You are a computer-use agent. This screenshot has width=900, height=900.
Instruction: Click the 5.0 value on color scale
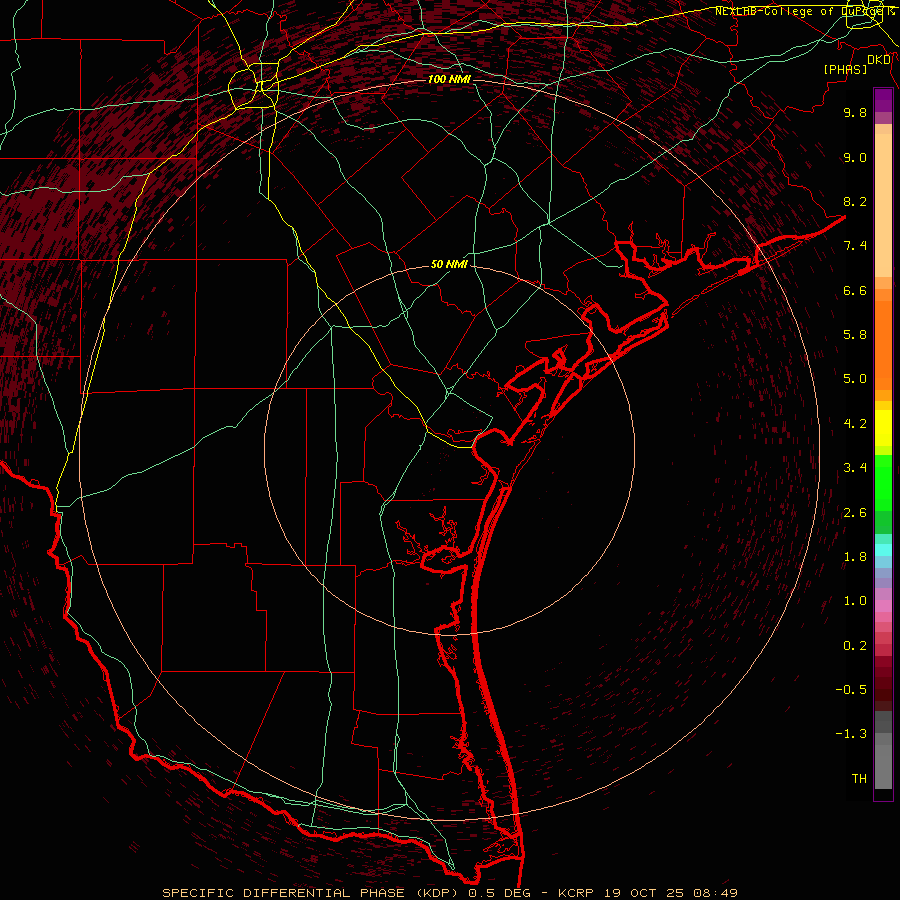pos(855,379)
